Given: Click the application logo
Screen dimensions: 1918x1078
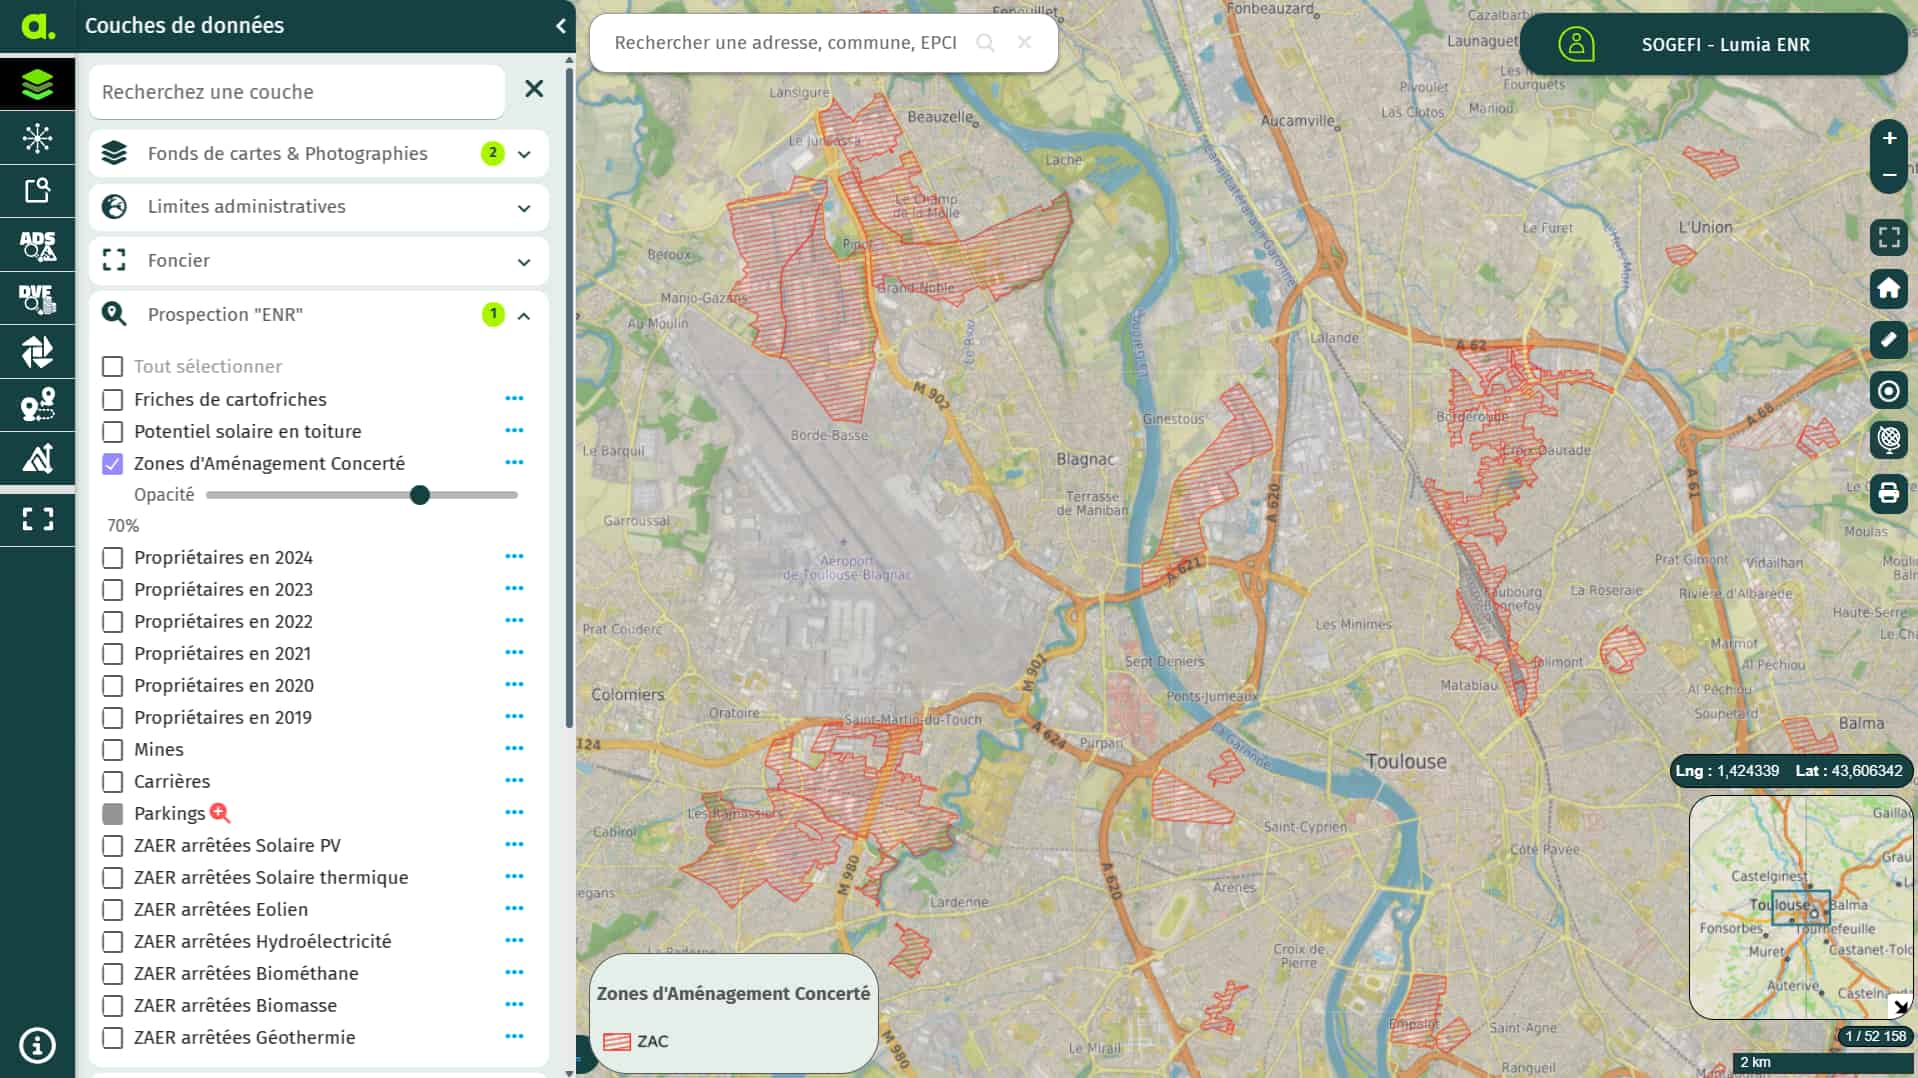Looking at the screenshot, I should coord(38,26).
